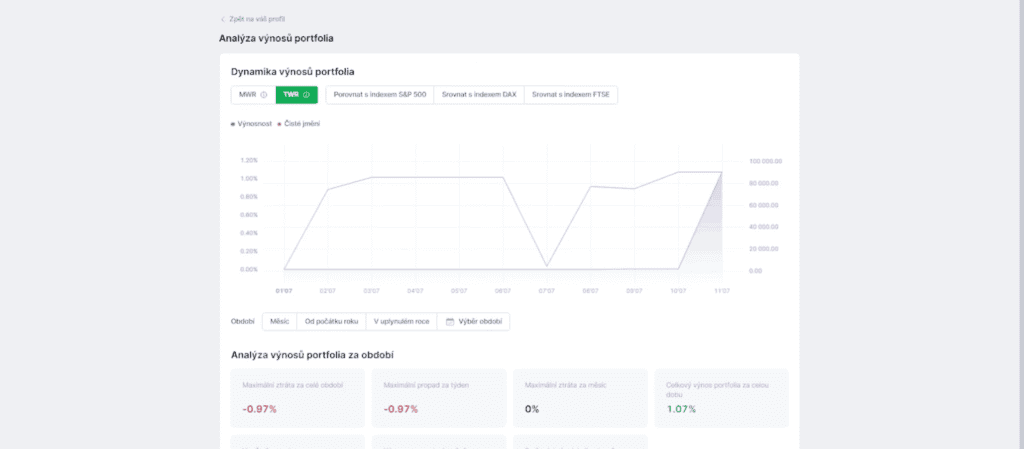This screenshot has width=1024, height=449.
Task: Click the info icon next to TWR
Action: coord(306,95)
